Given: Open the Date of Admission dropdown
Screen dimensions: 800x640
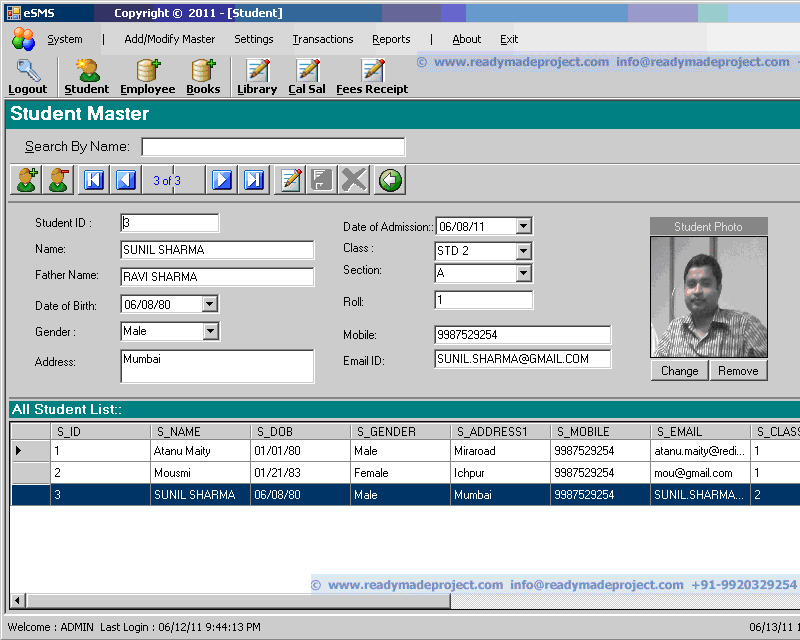Looking at the screenshot, I should pos(523,226).
